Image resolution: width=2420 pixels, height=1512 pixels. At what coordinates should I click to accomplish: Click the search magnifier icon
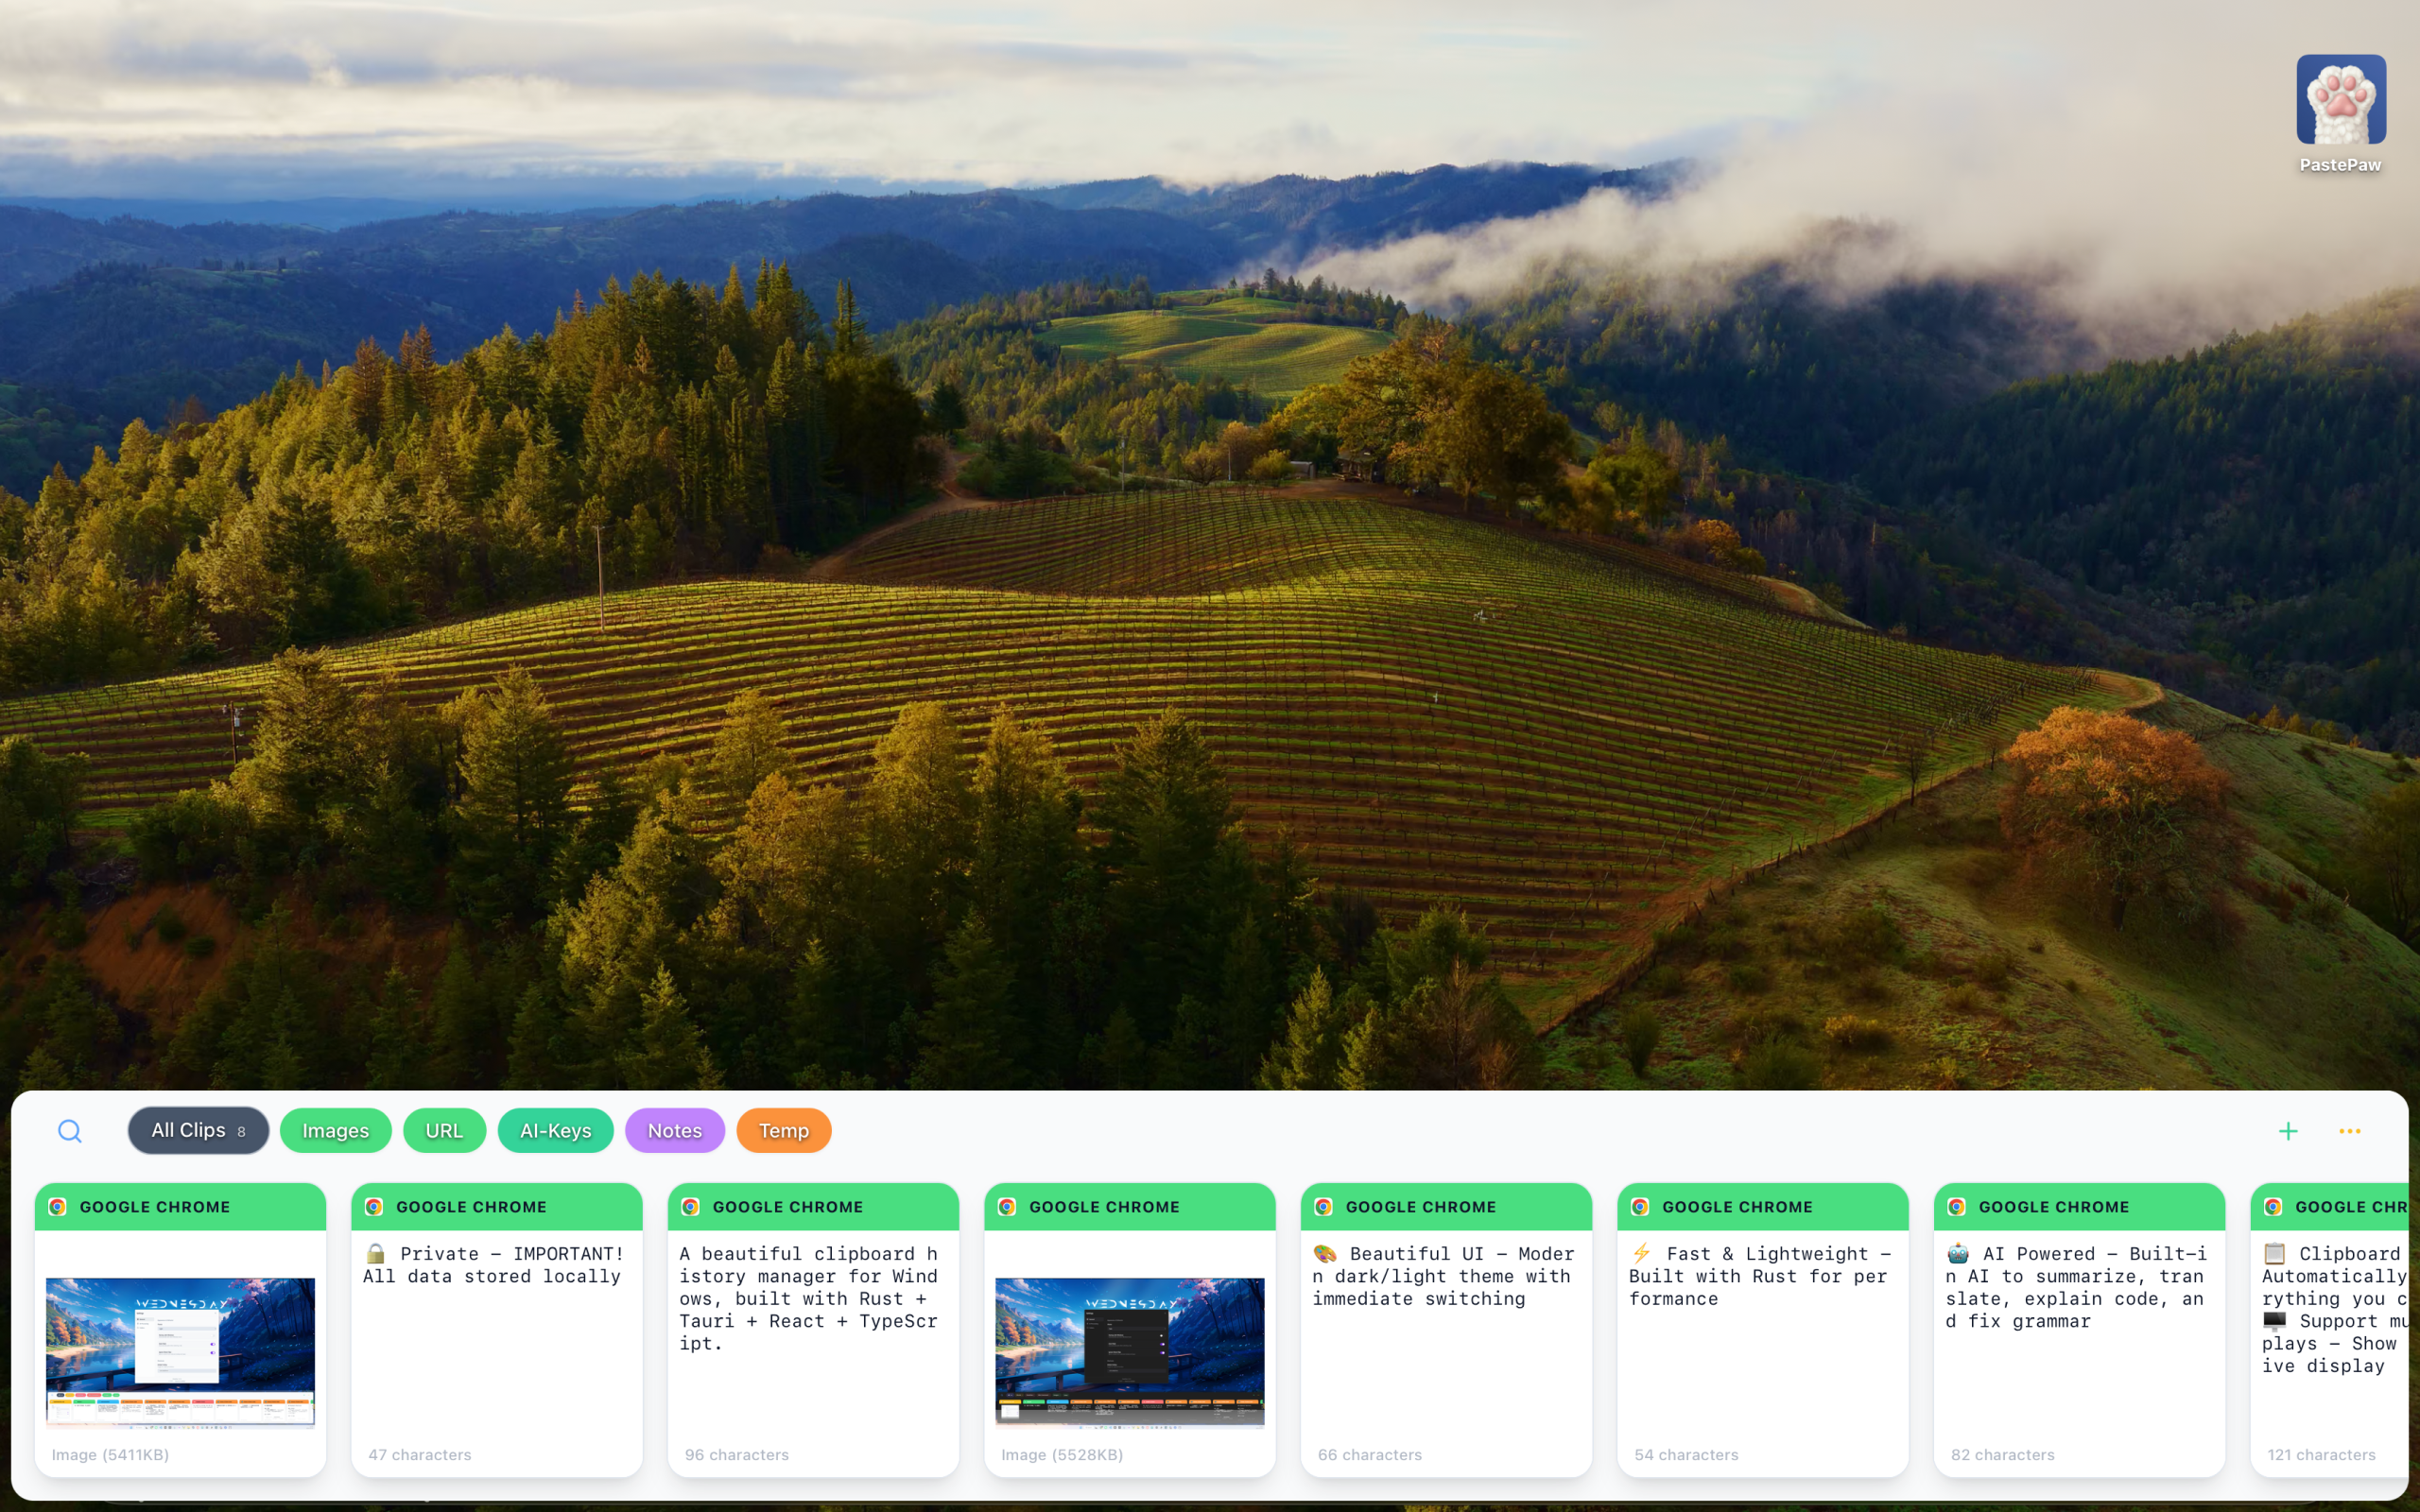pyautogui.click(x=69, y=1131)
